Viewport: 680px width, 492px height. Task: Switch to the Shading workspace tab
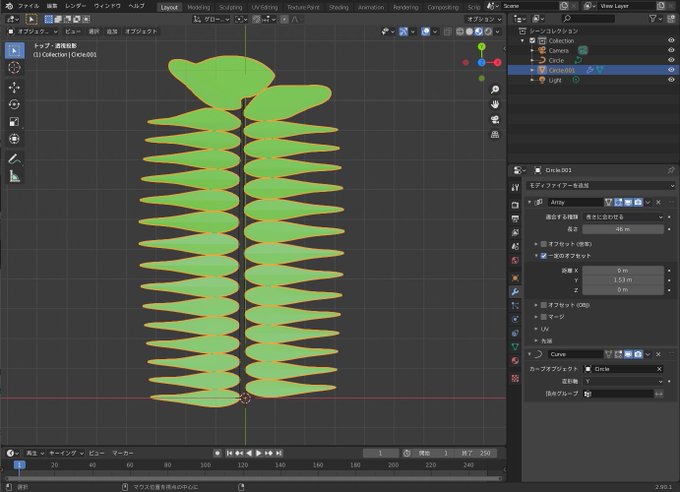point(339,7)
